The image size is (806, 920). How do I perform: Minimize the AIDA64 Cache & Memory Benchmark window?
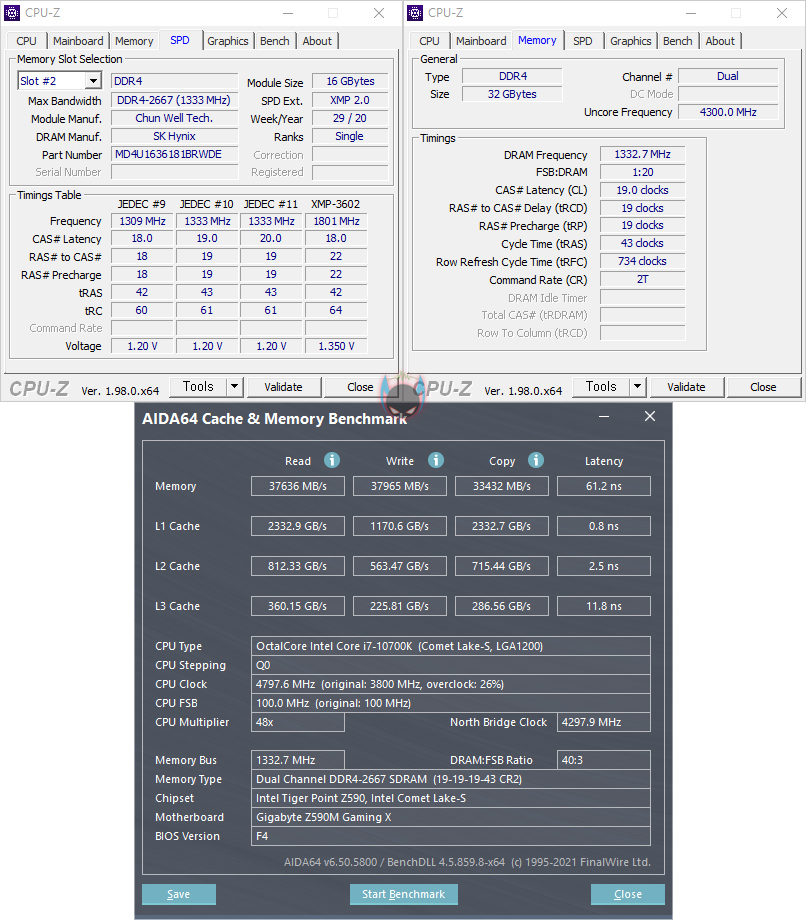[604, 417]
